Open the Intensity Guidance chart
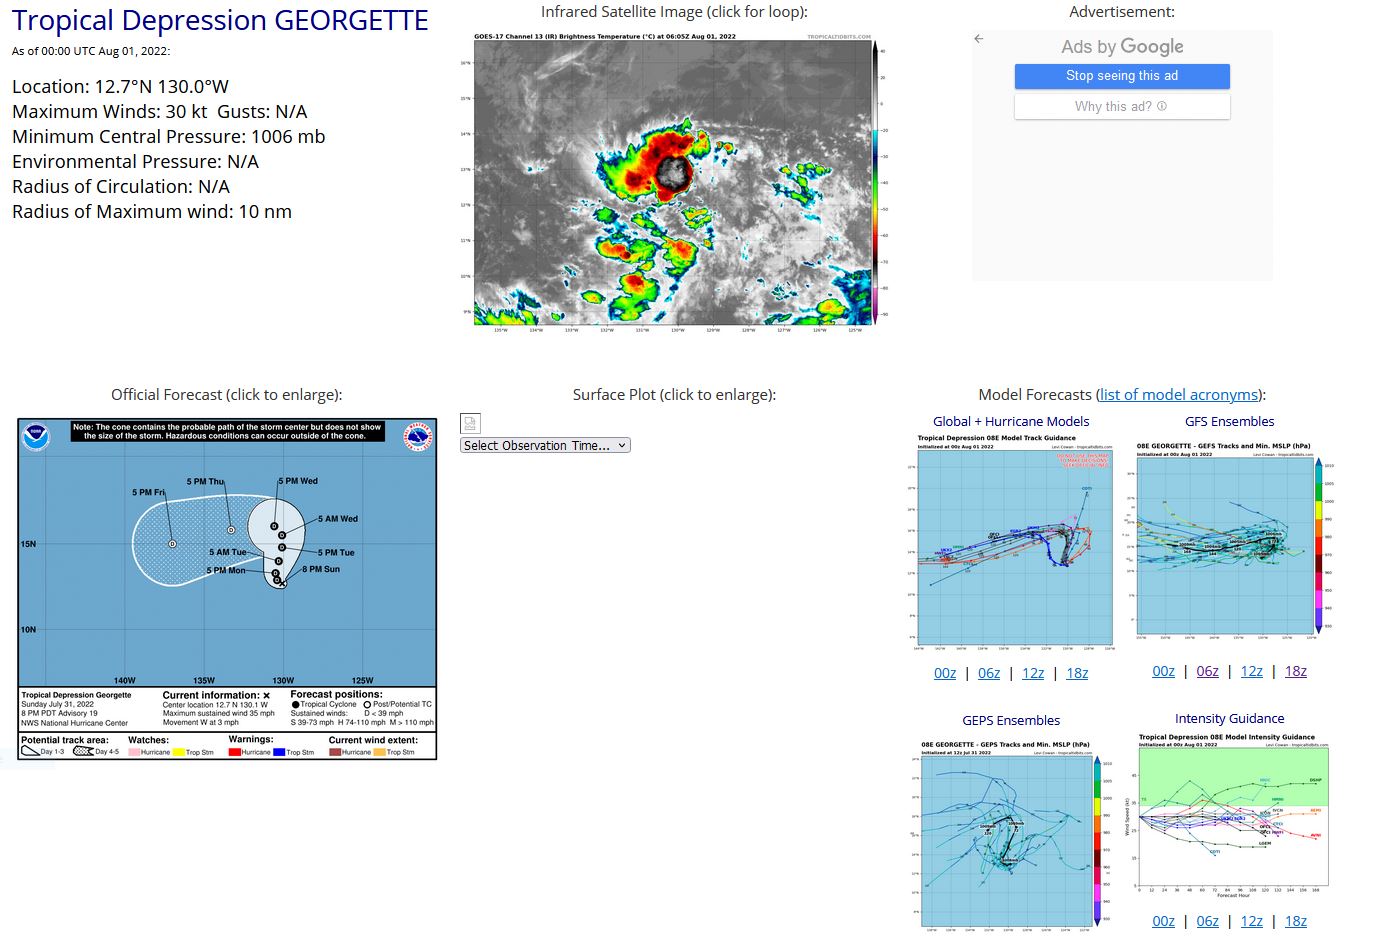 point(1229,814)
